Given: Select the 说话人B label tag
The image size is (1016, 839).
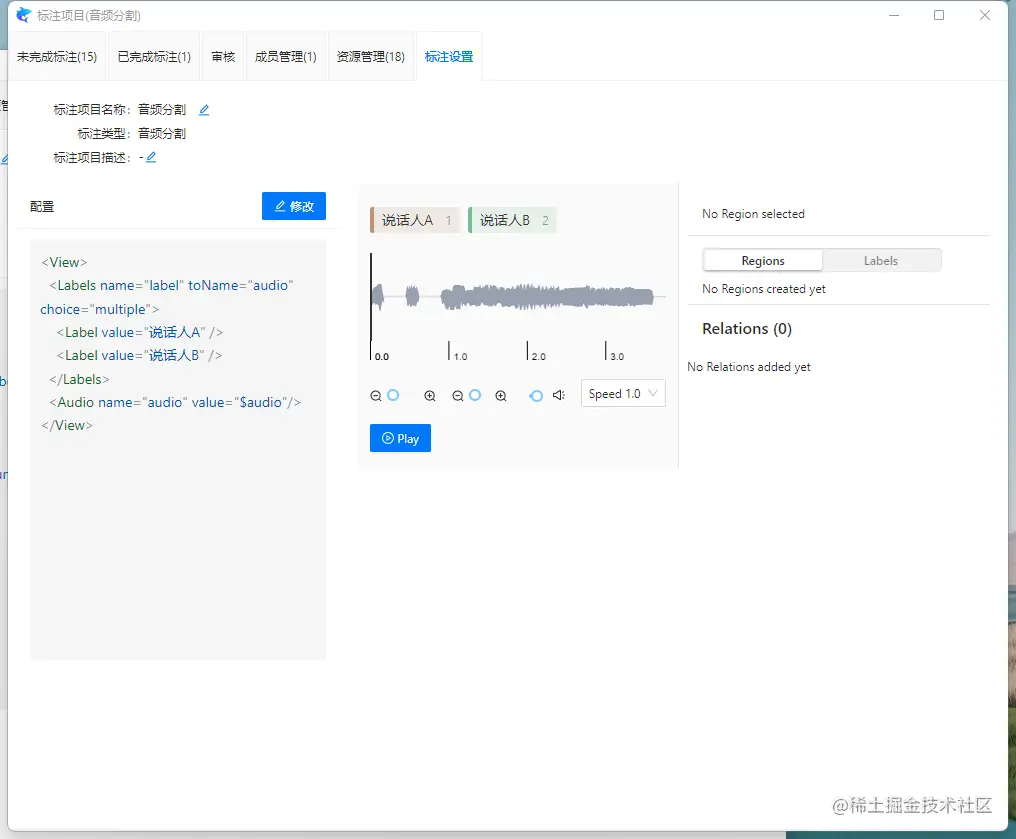Looking at the screenshot, I should point(512,220).
